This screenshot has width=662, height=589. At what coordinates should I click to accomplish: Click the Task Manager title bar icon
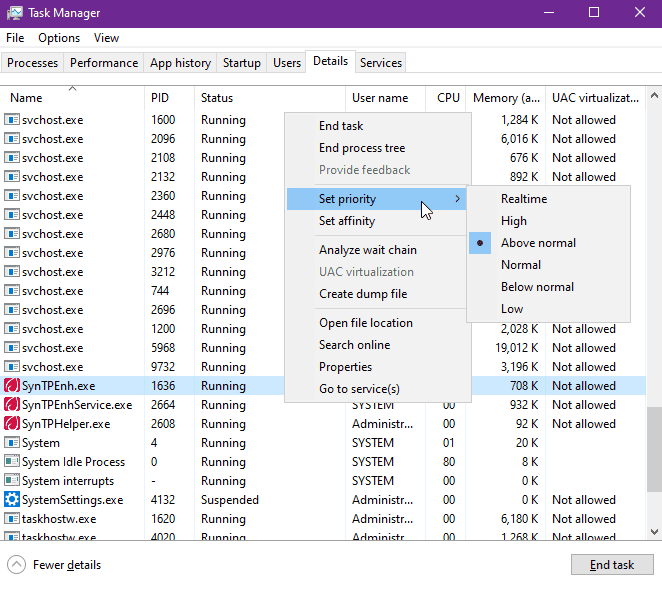15,13
